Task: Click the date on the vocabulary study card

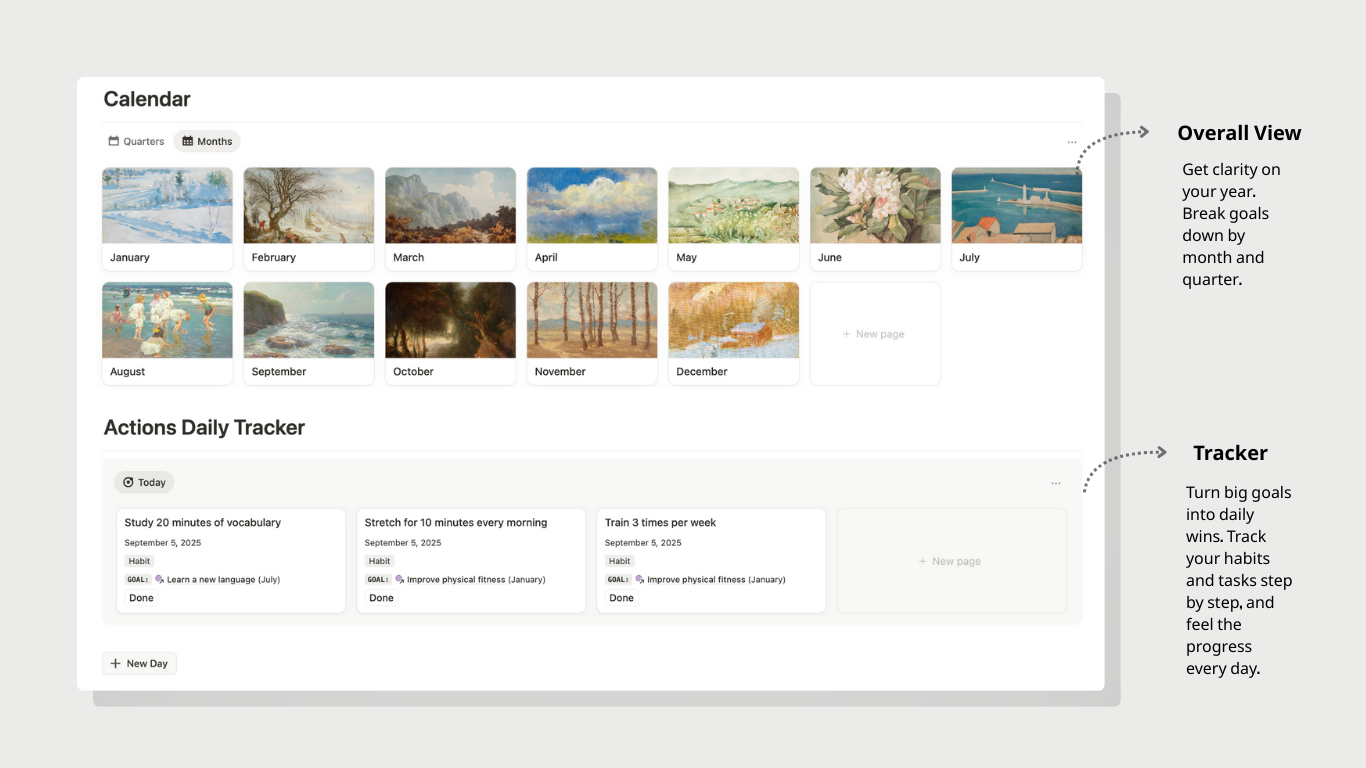Action: 163,543
